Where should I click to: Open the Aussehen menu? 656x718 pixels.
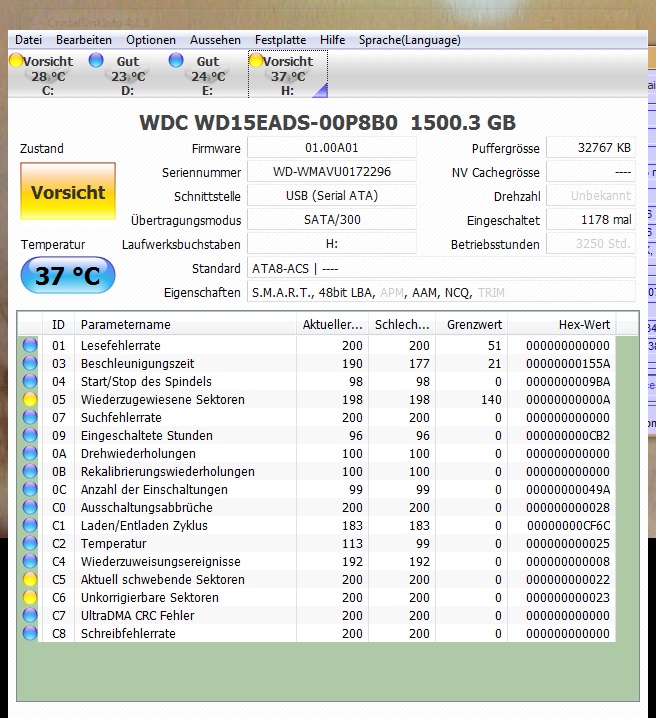click(215, 40)
